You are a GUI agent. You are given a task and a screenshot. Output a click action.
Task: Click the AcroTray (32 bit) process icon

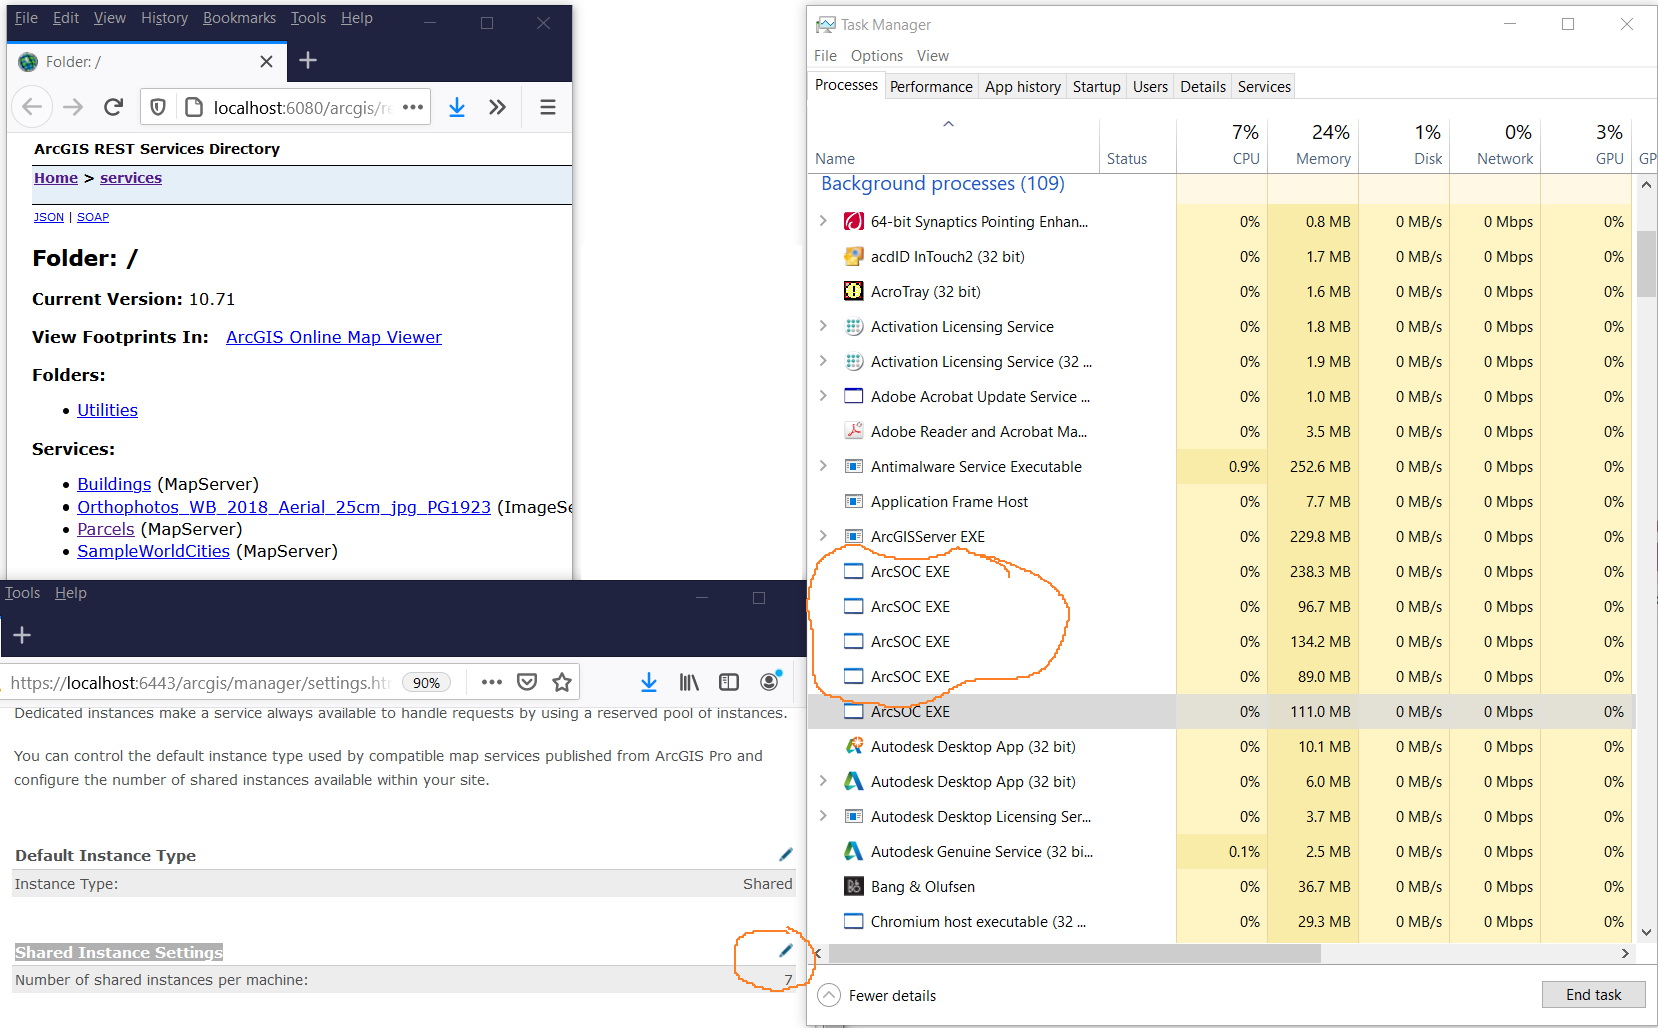click(853, 292)
